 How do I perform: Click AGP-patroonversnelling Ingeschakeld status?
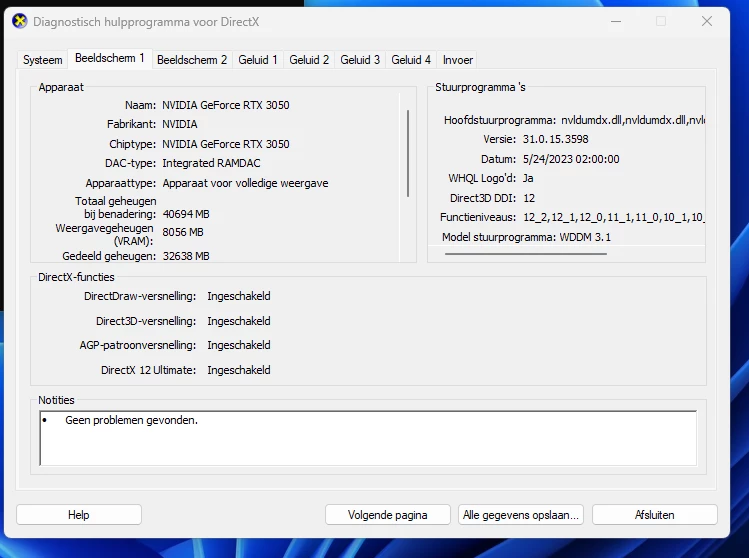[x=239, y=345]
